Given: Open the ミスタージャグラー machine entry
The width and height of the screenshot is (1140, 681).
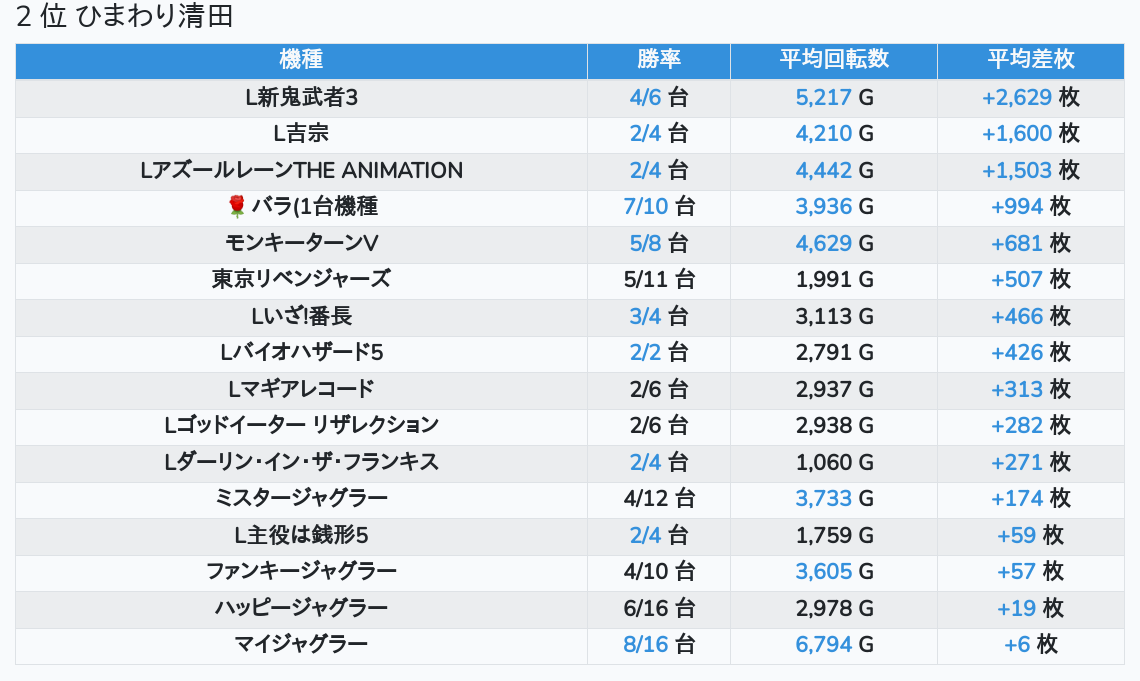Looking at the screenshot, I should 301,498.
